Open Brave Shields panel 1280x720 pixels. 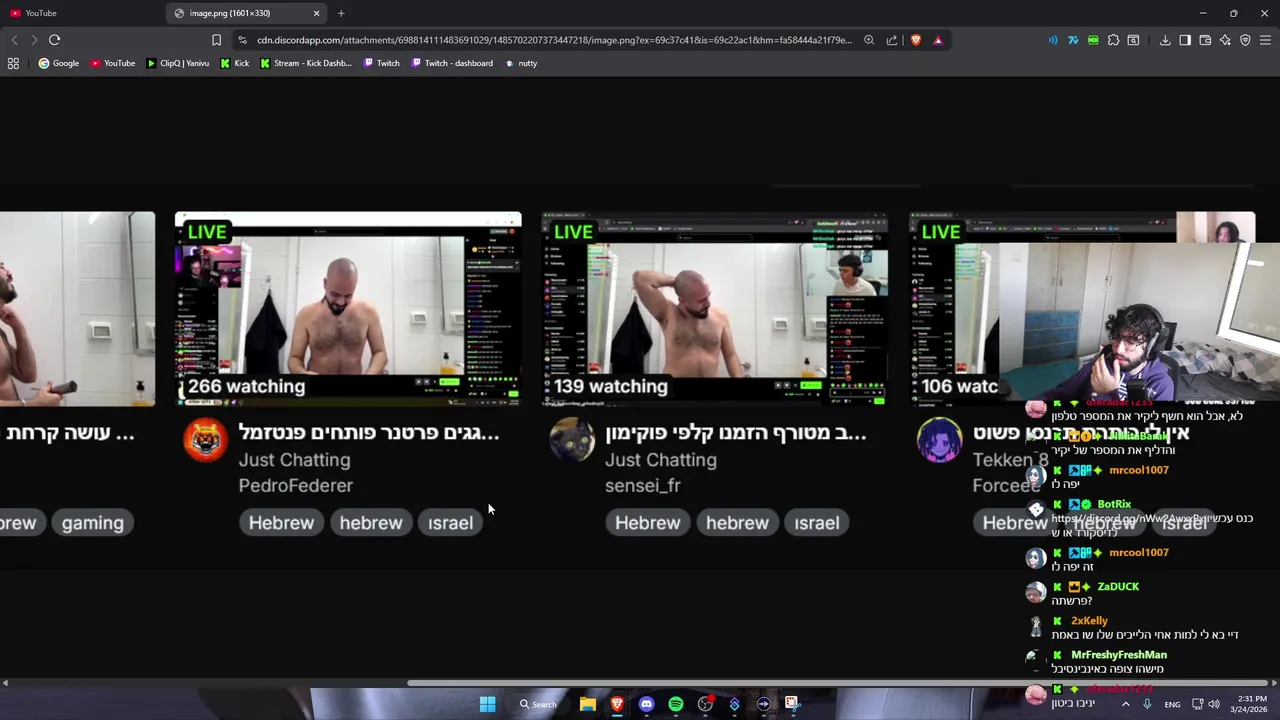pos(915,40)
